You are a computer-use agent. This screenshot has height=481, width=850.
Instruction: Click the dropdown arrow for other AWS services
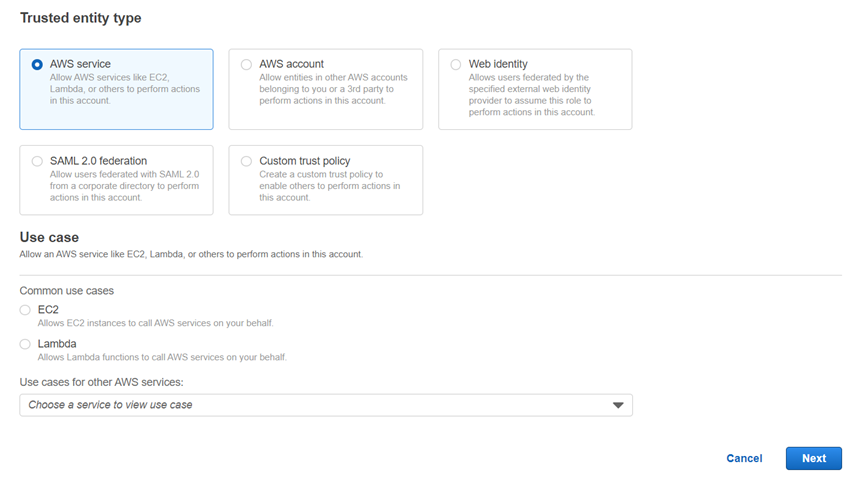[x=617, y=405]
